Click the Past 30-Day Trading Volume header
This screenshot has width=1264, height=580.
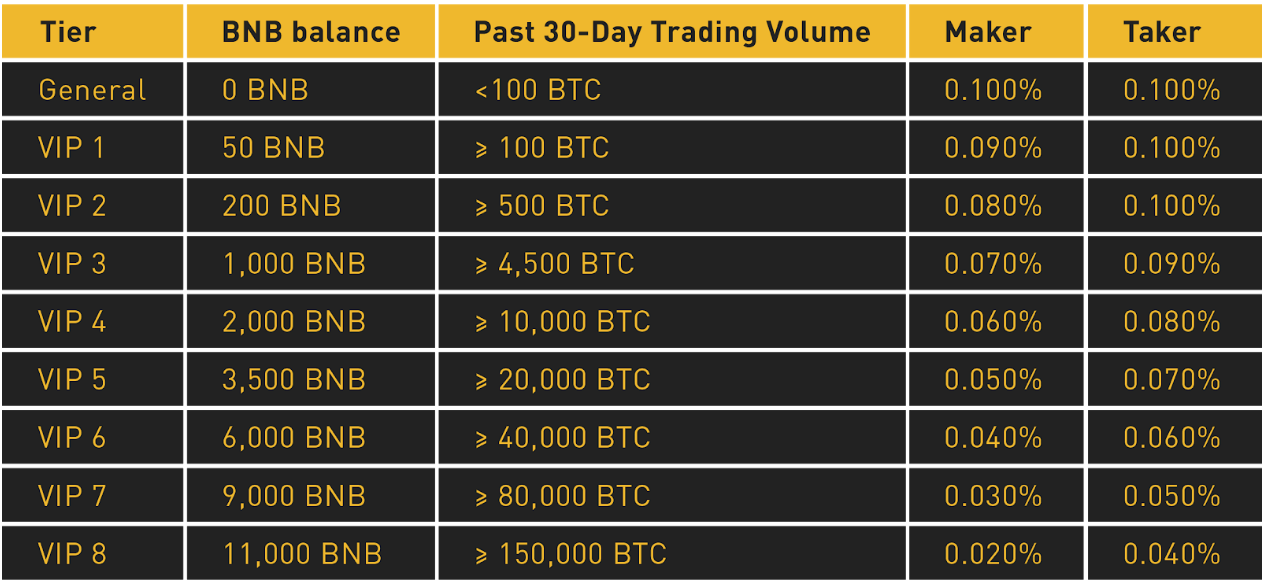coord(672,31)
